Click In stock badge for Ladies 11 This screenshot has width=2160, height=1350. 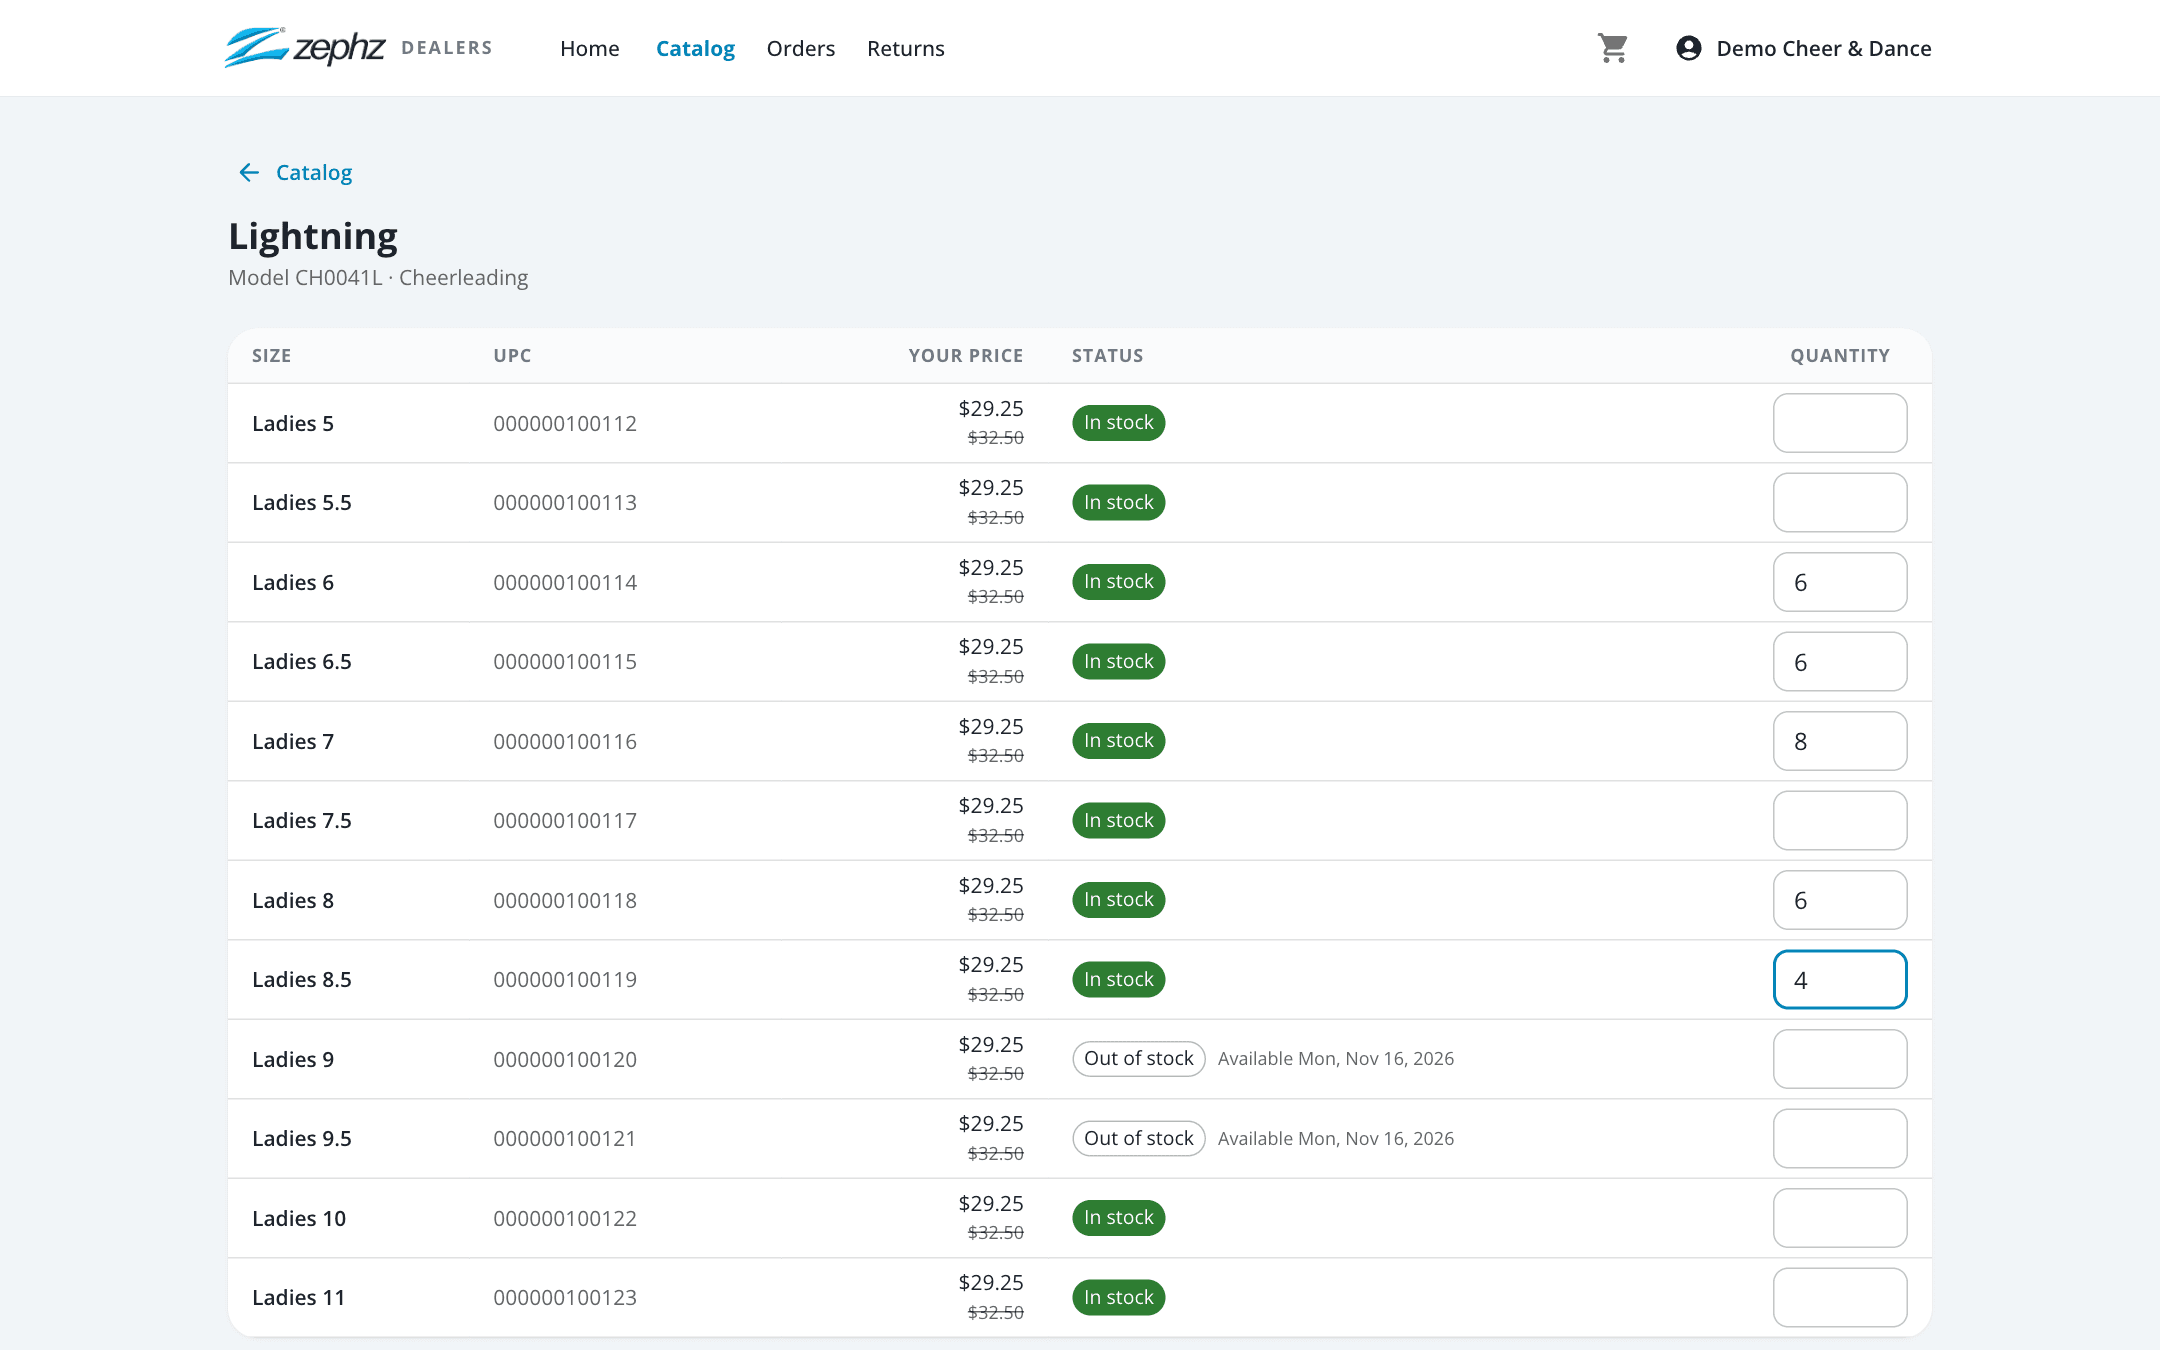[x=1118, y=1297]
